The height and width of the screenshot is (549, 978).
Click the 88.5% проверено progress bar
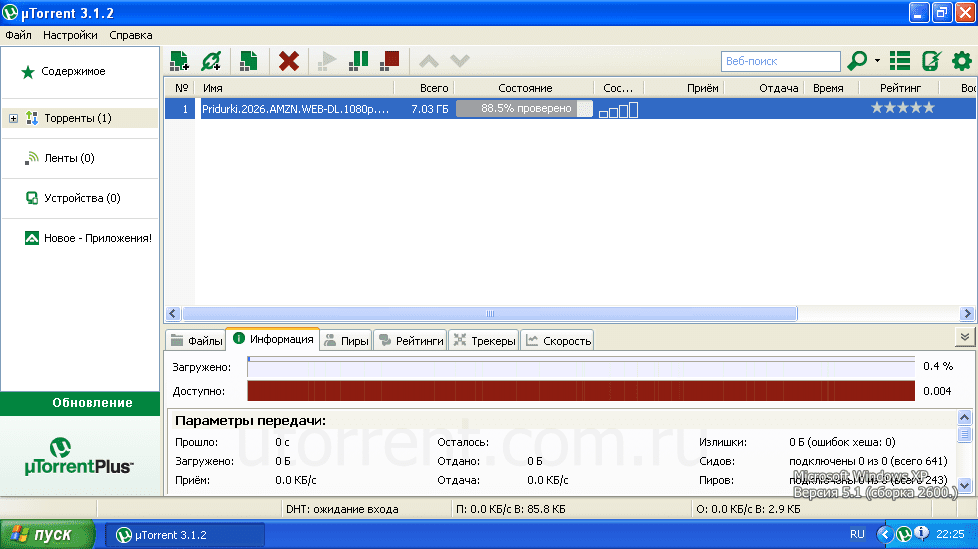point(524,109)
